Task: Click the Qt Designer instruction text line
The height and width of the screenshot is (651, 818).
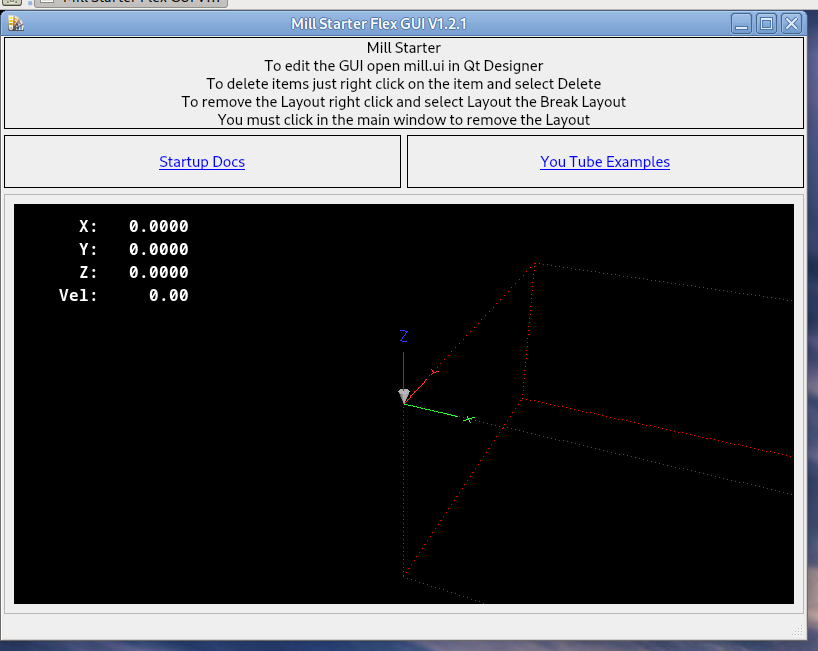Action: (x=404, y=65)
